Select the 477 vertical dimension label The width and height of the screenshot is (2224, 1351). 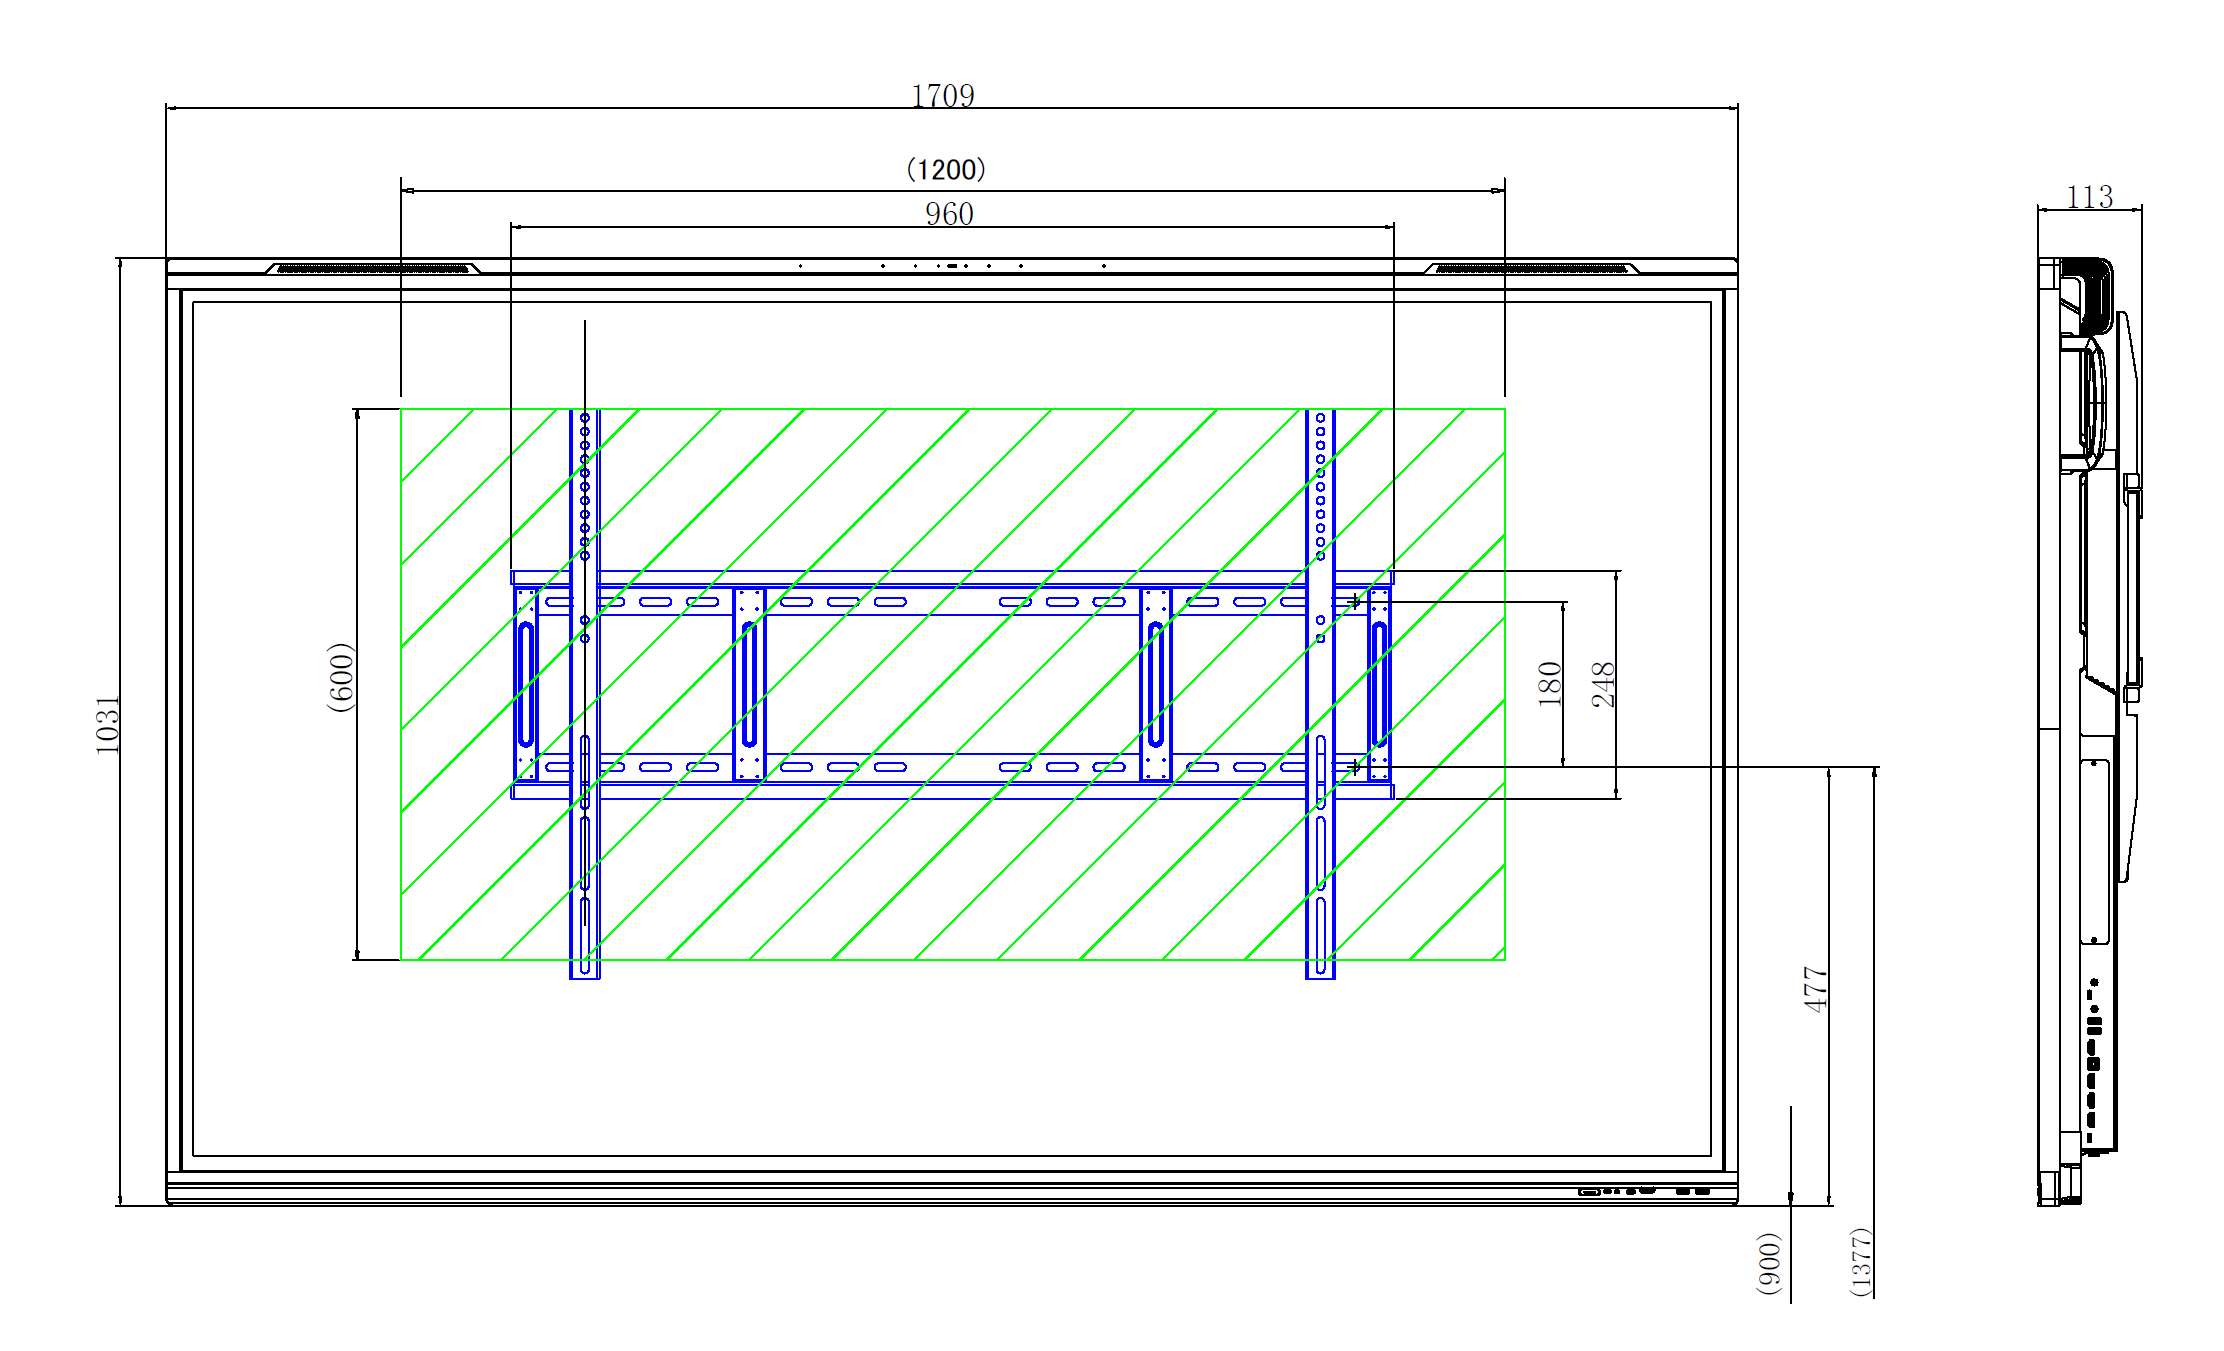[1815, 989]
